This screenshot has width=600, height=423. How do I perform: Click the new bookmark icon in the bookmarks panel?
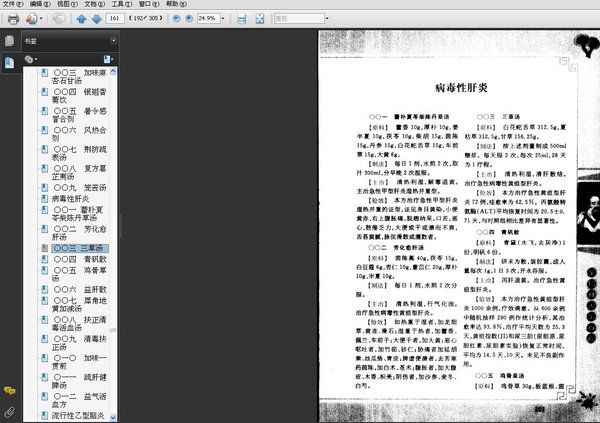click(108, 59)
